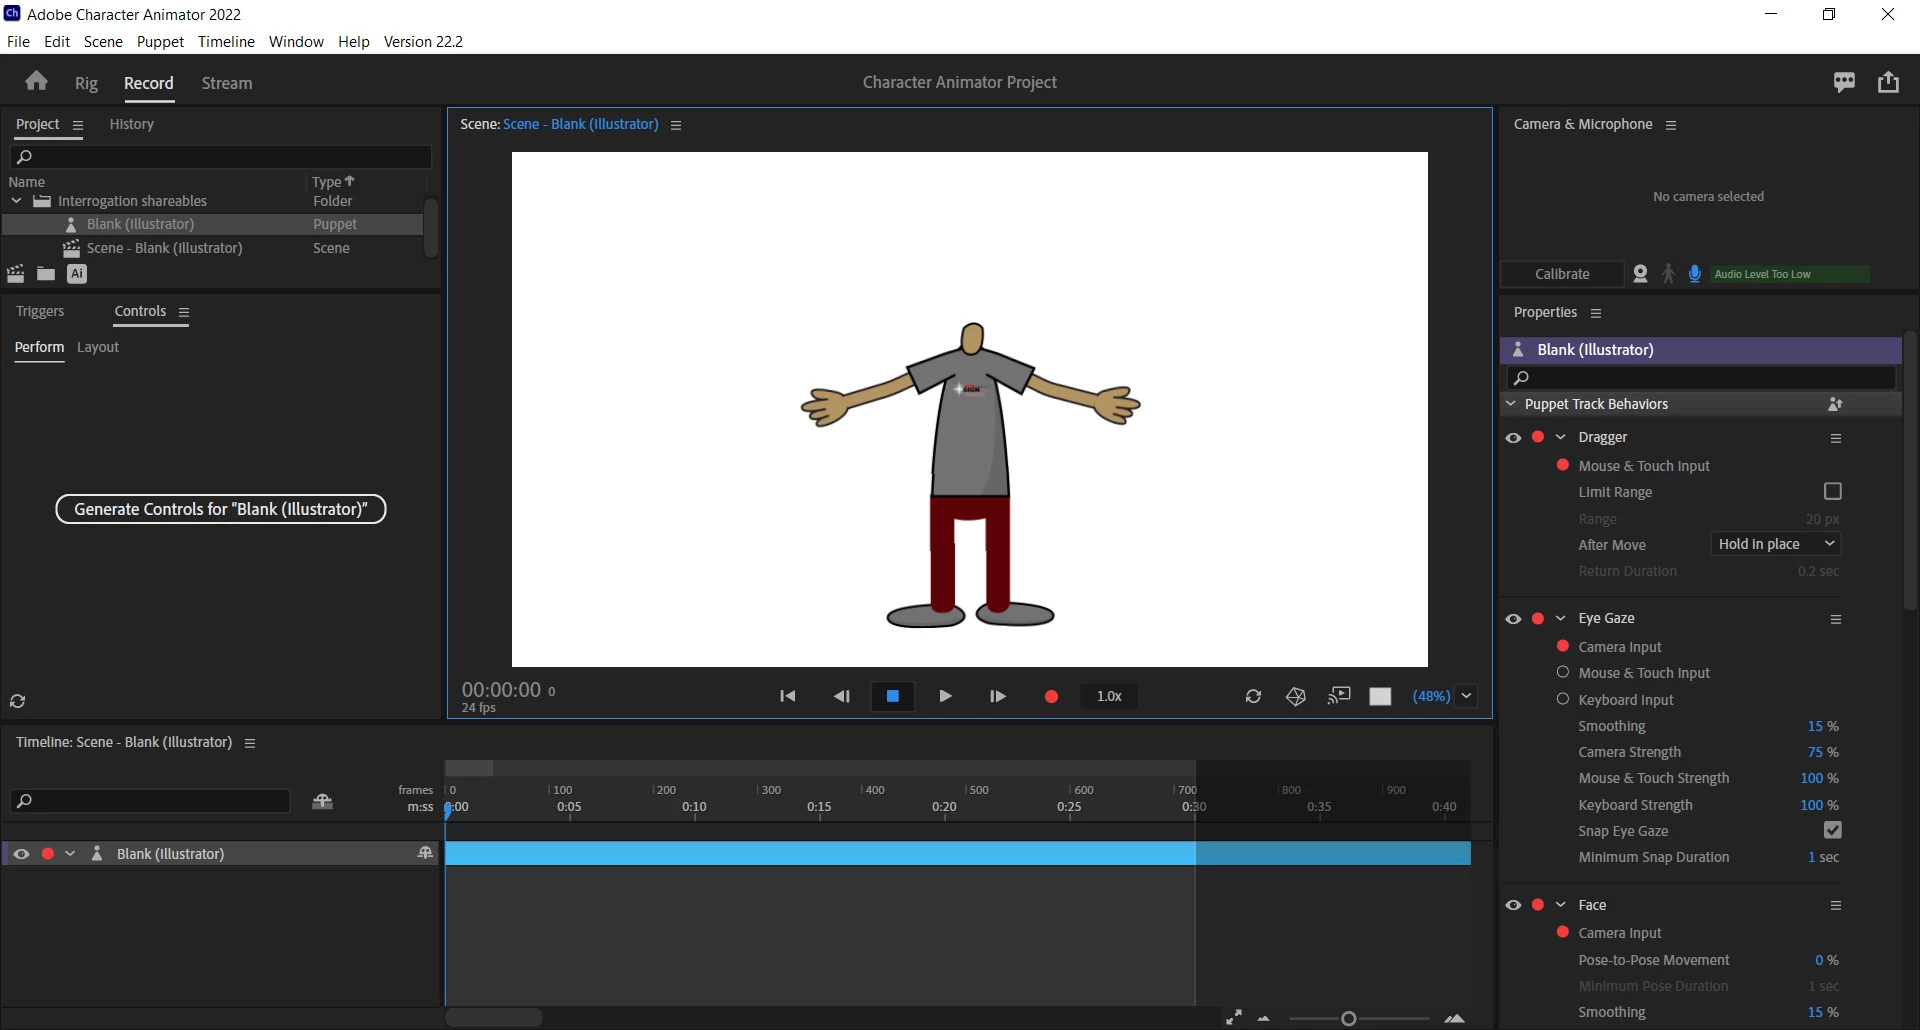
Task: Collapse Puppet Track Behaviors section
Action: click(1511, 404)
